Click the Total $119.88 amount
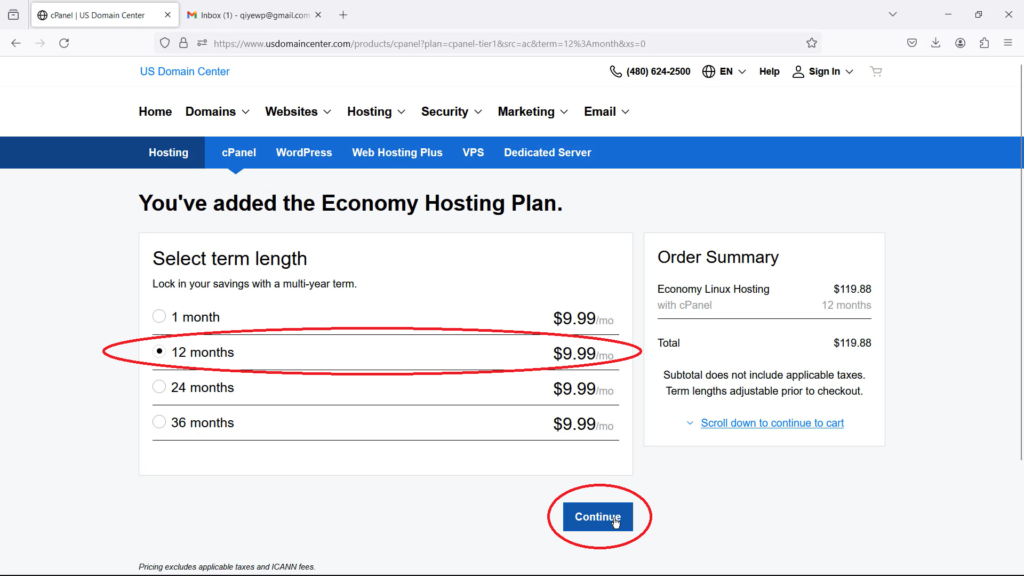Viewport: 1024px width, 576px height. coord(852,343)
